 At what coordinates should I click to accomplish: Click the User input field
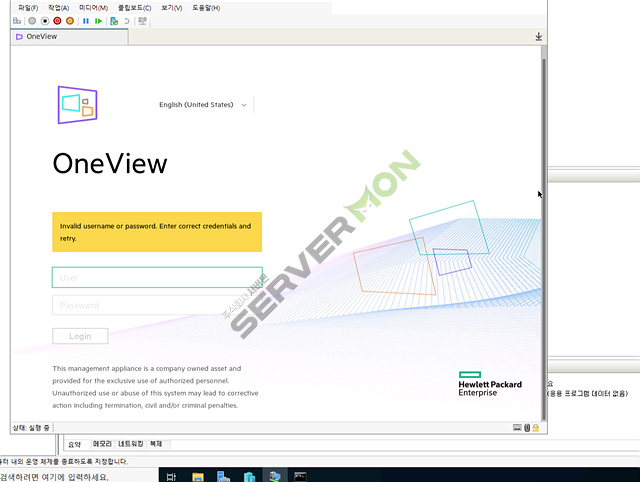[157, 278]
